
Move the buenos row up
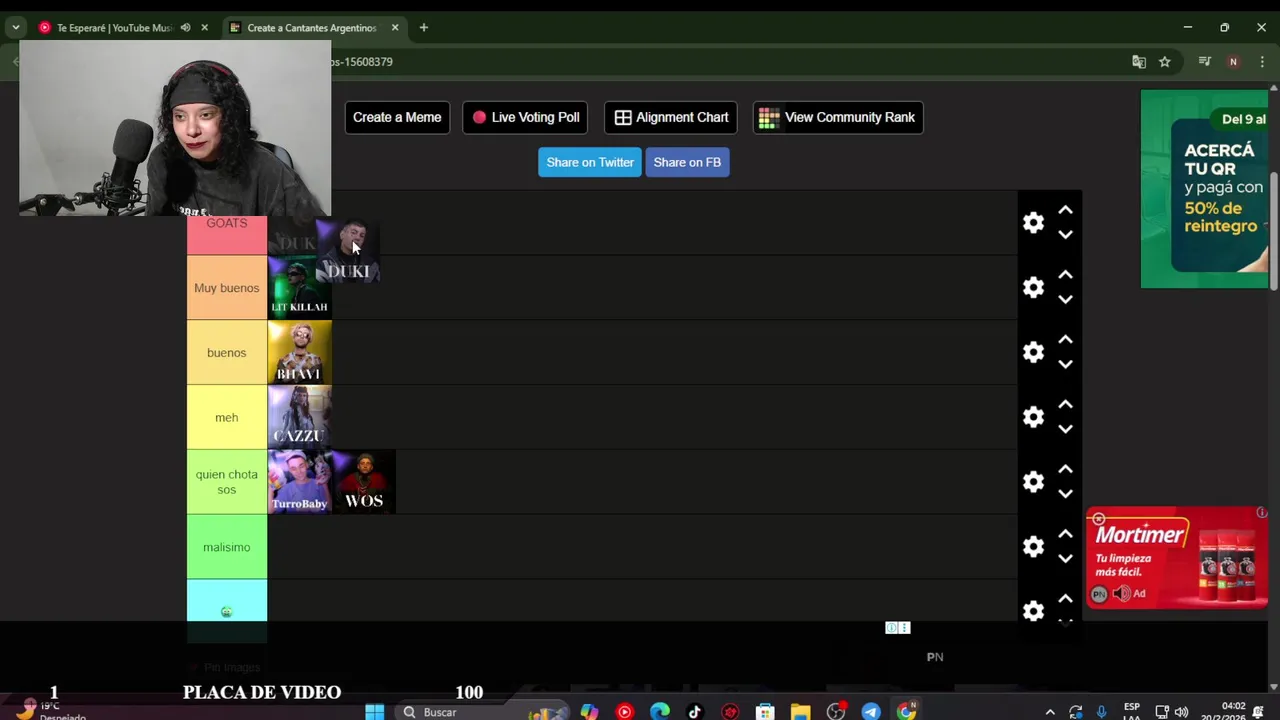click(1065, 340)
